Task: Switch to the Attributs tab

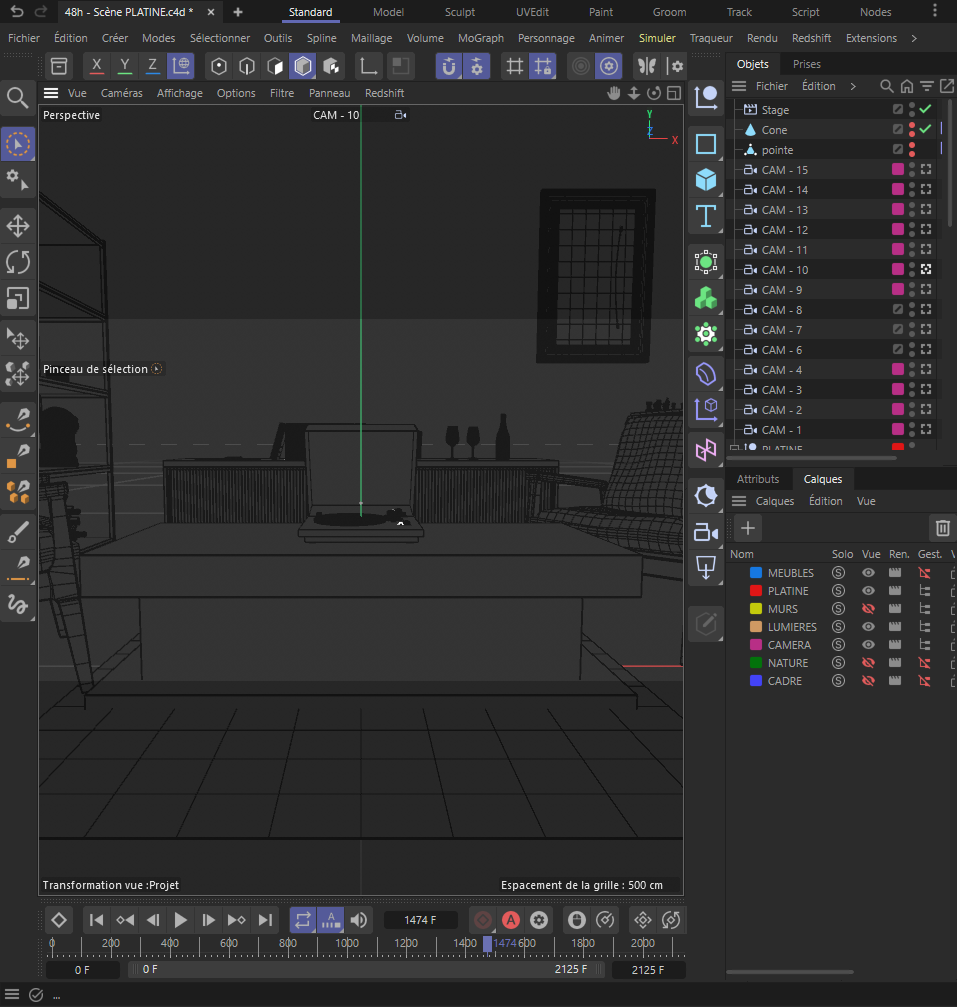Action: click(758, 479)
